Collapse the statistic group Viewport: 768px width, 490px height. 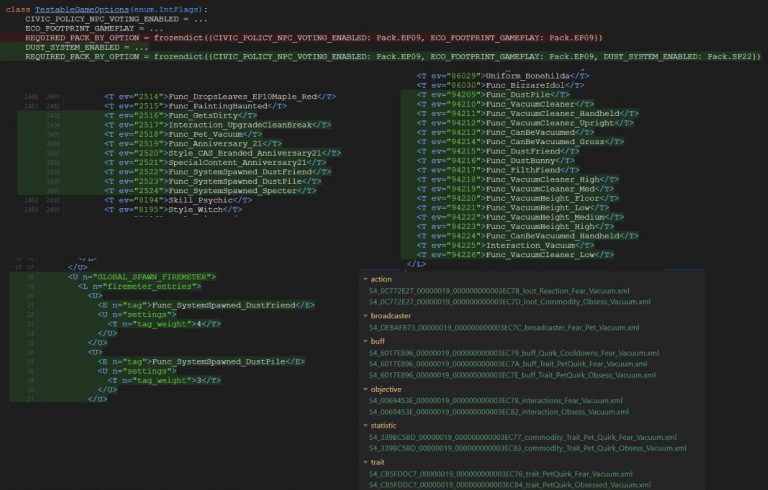(363, 425)
